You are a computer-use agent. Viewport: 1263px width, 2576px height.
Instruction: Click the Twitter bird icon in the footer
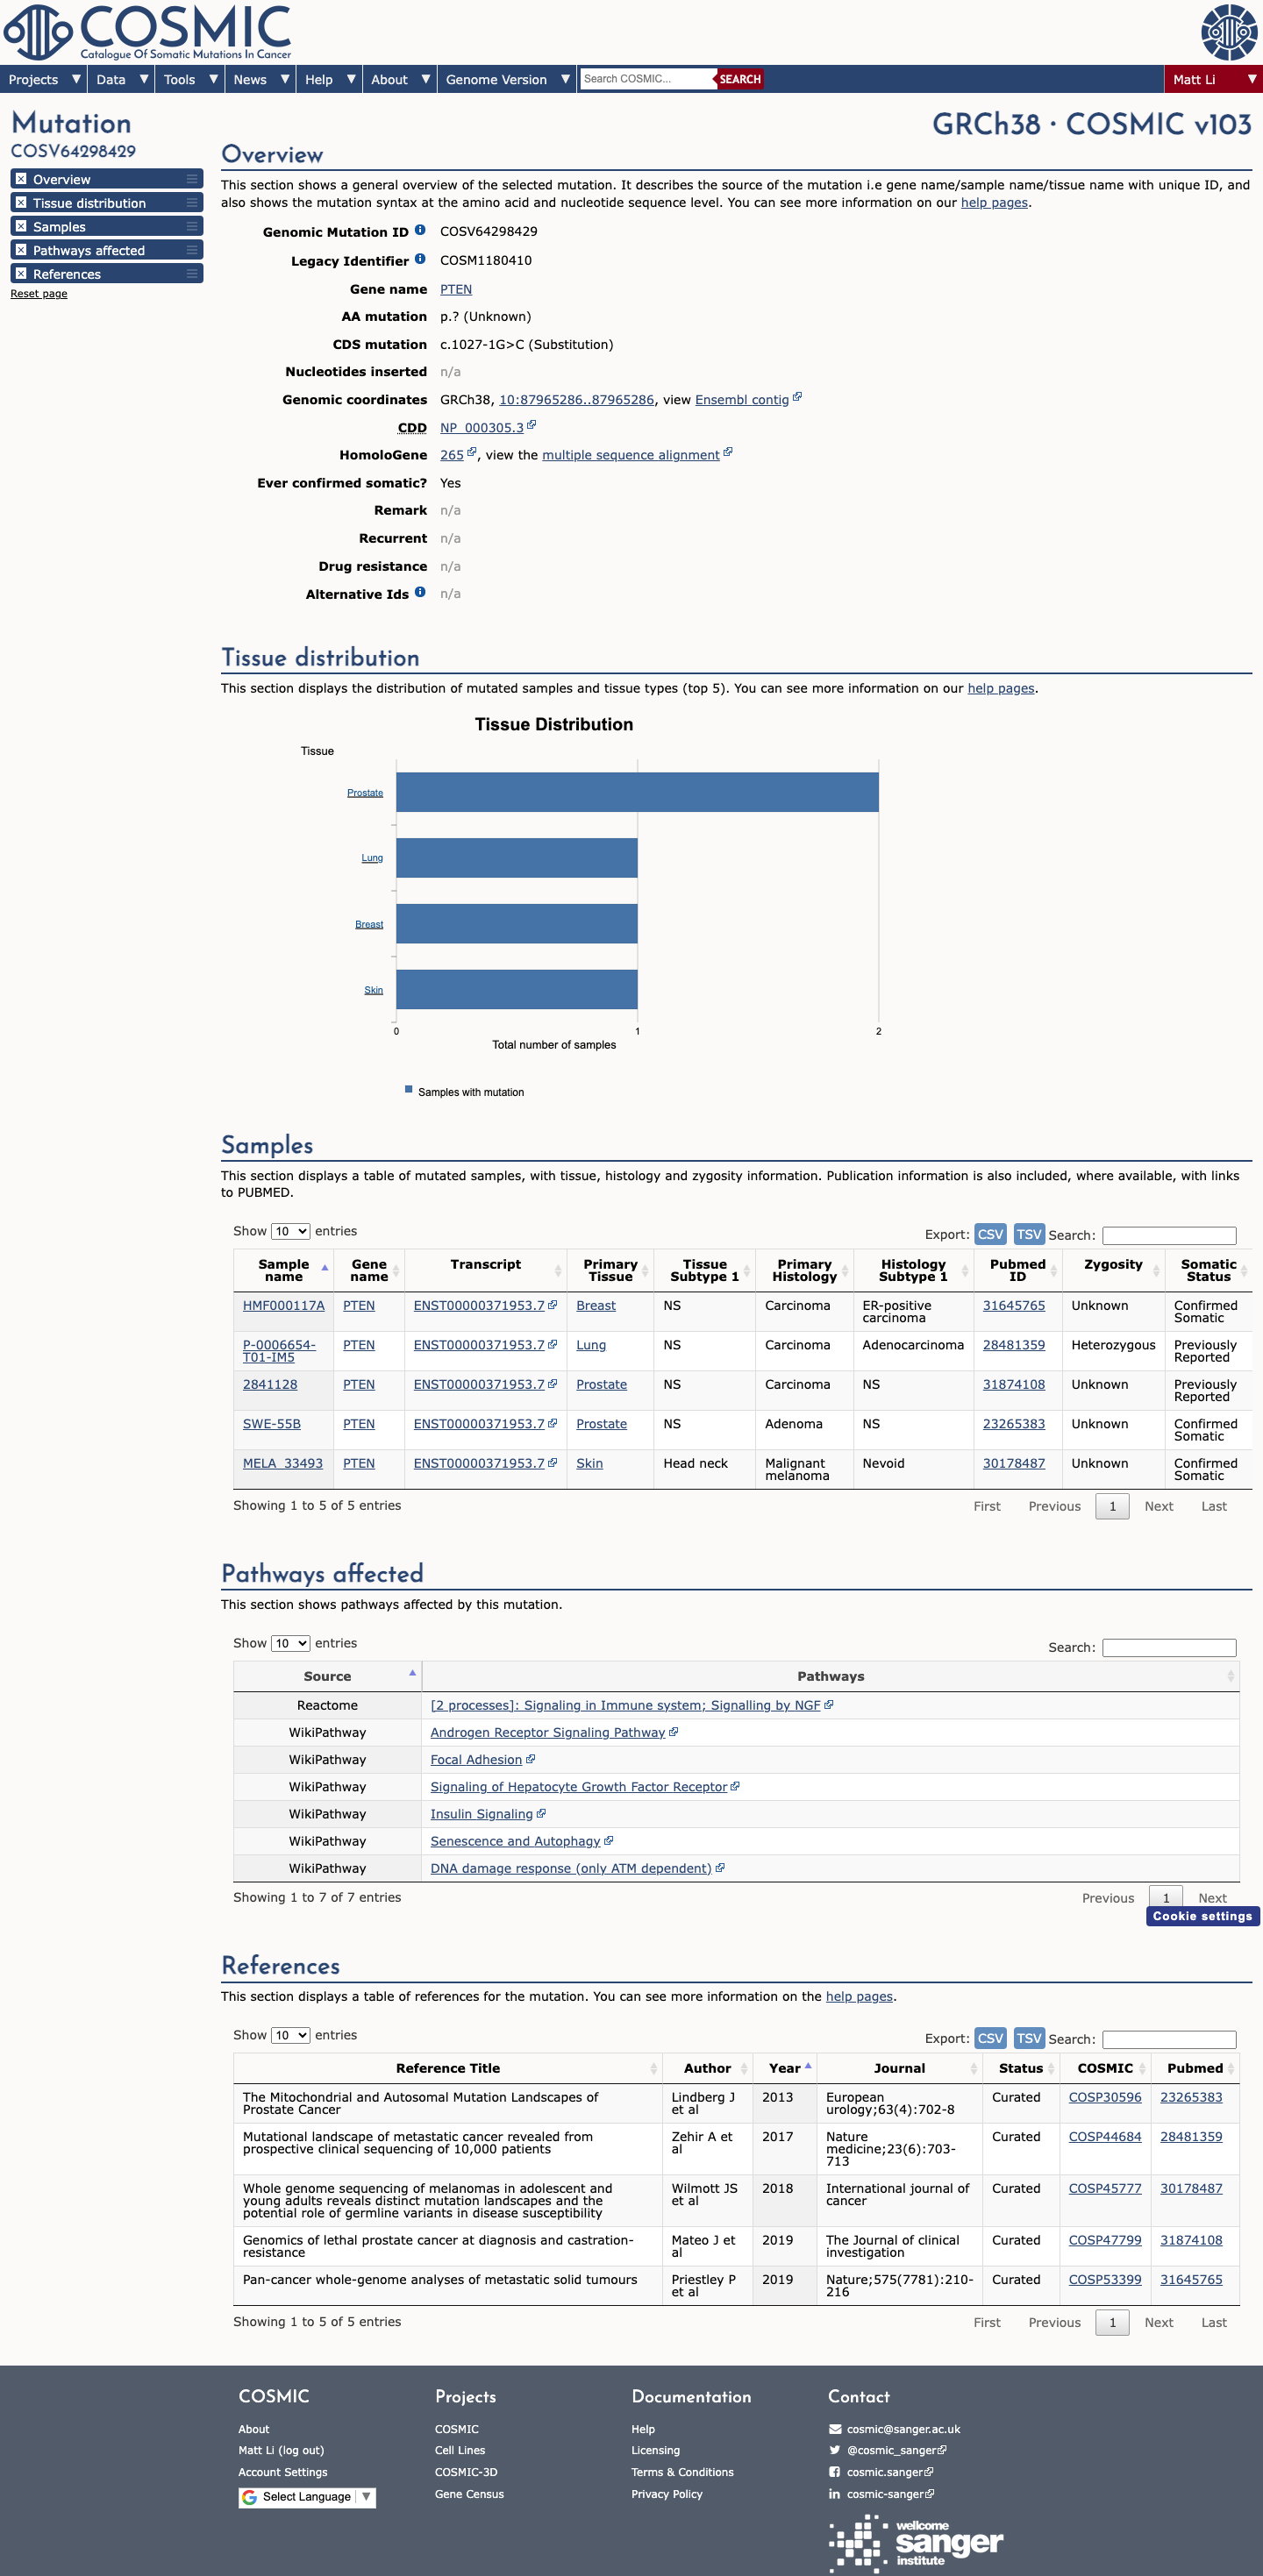coord(835,2450)
